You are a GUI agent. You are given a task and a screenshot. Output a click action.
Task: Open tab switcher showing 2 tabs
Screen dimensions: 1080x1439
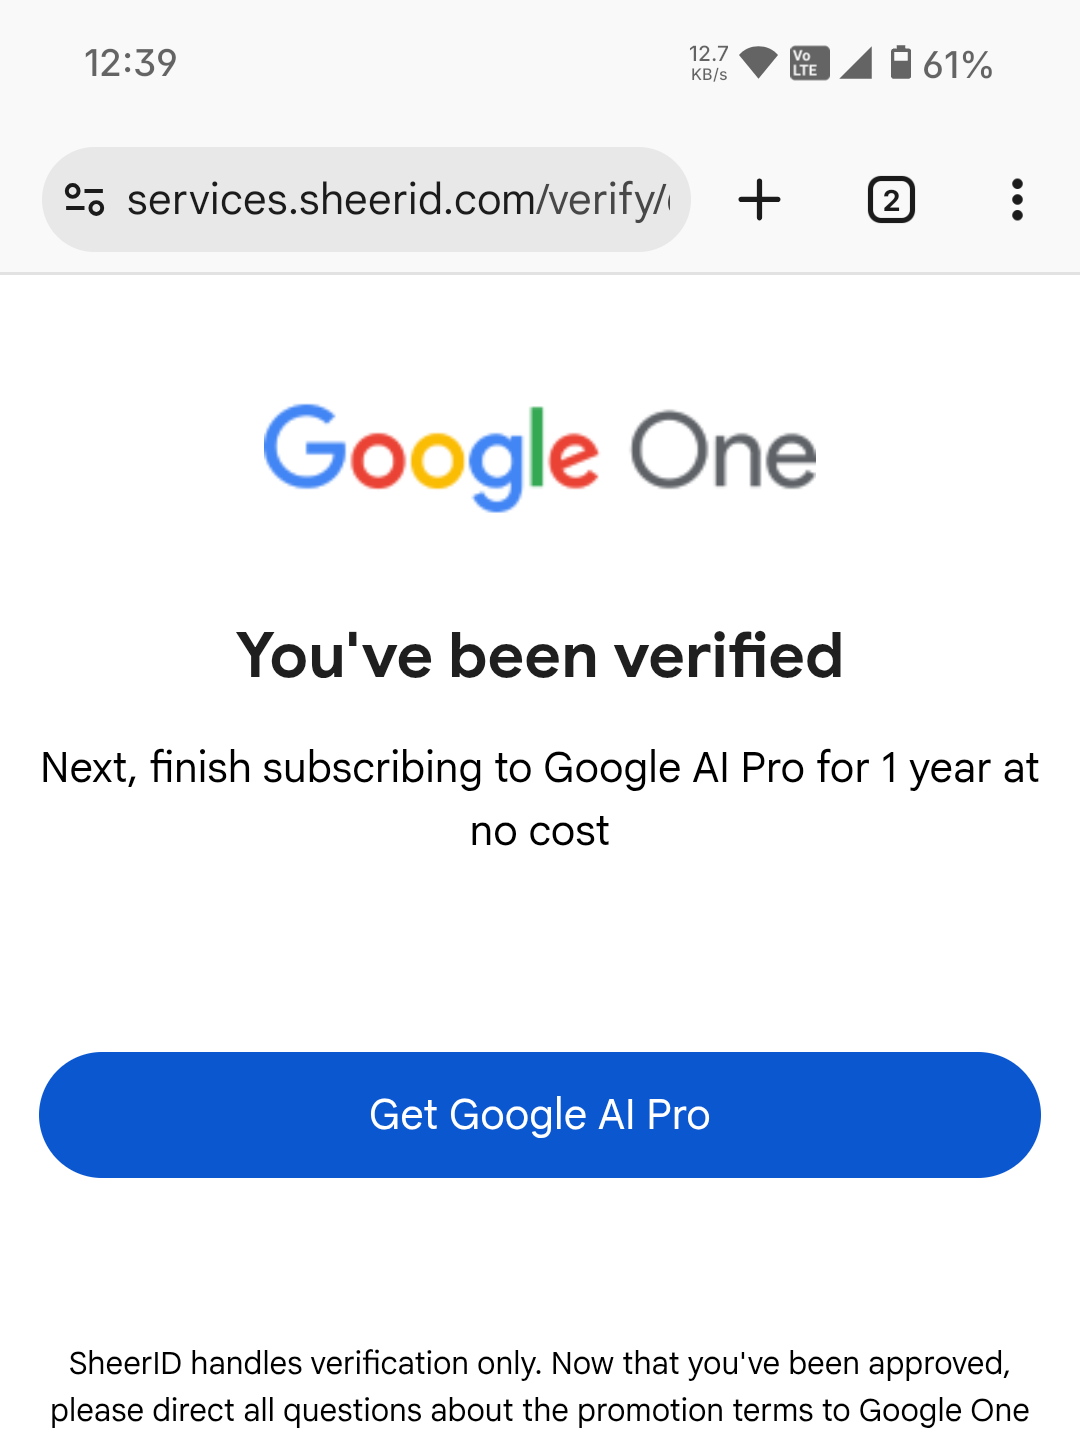[891, 200]
